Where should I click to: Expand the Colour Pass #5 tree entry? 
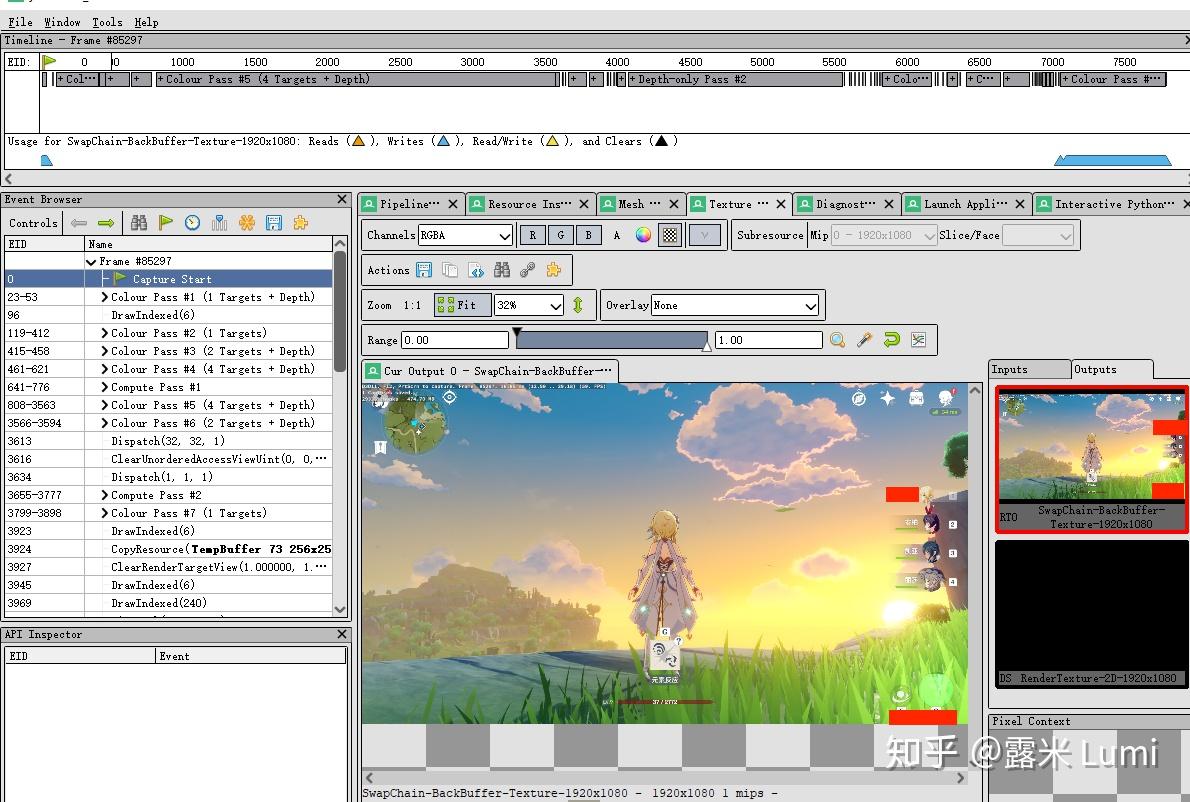(104, 405)
